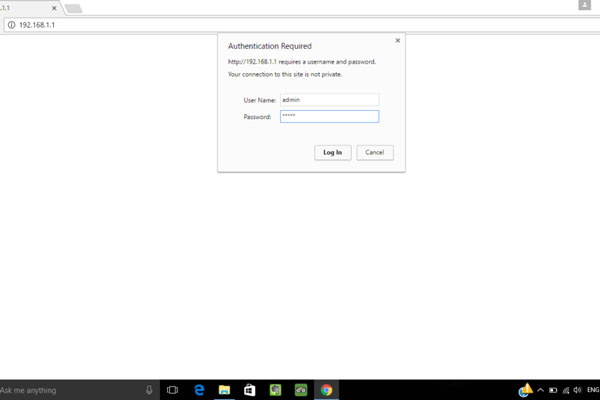The width and height of the screenshot is (600, 400).
Task: Close the current browser tab
Action: (x=54, y=8)
